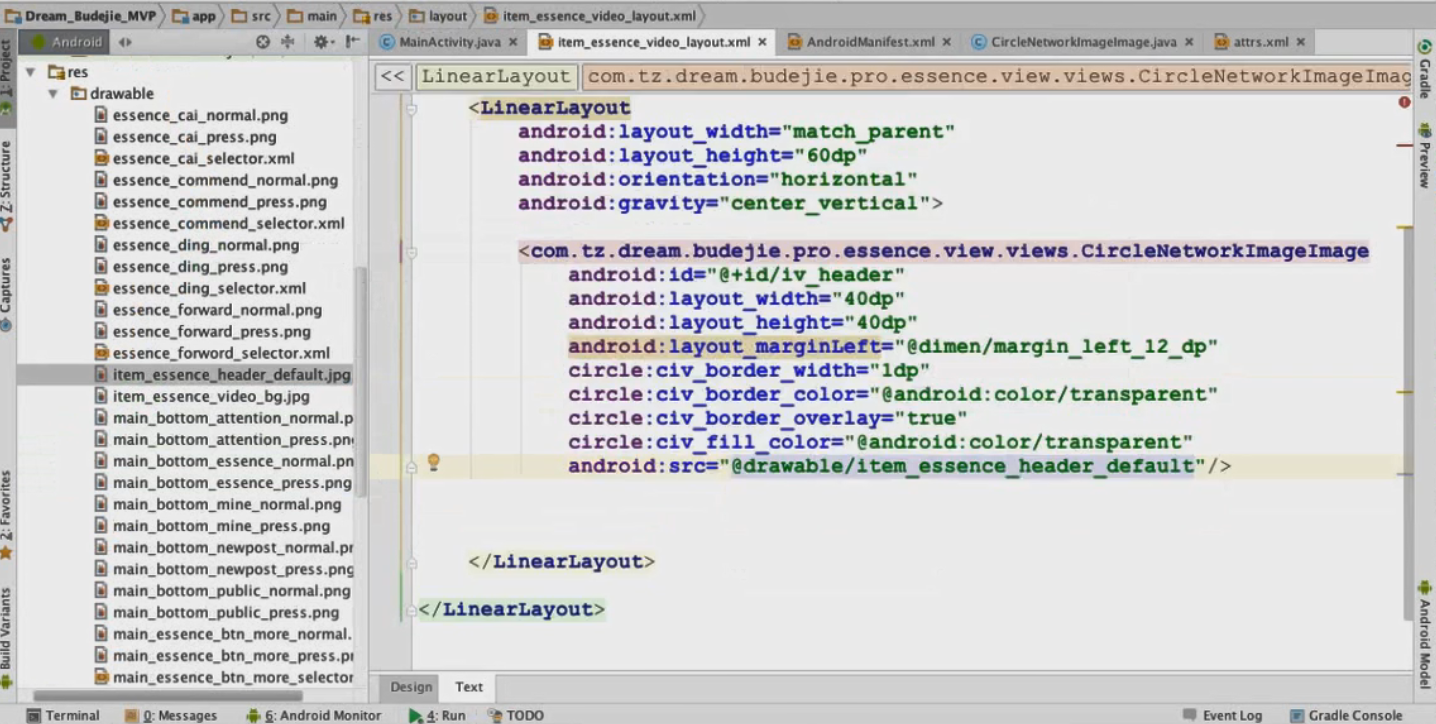This screenshot has width=1436, height=724.
Task: Click the main folder in navigation breadcrumb
Action: 312,16
